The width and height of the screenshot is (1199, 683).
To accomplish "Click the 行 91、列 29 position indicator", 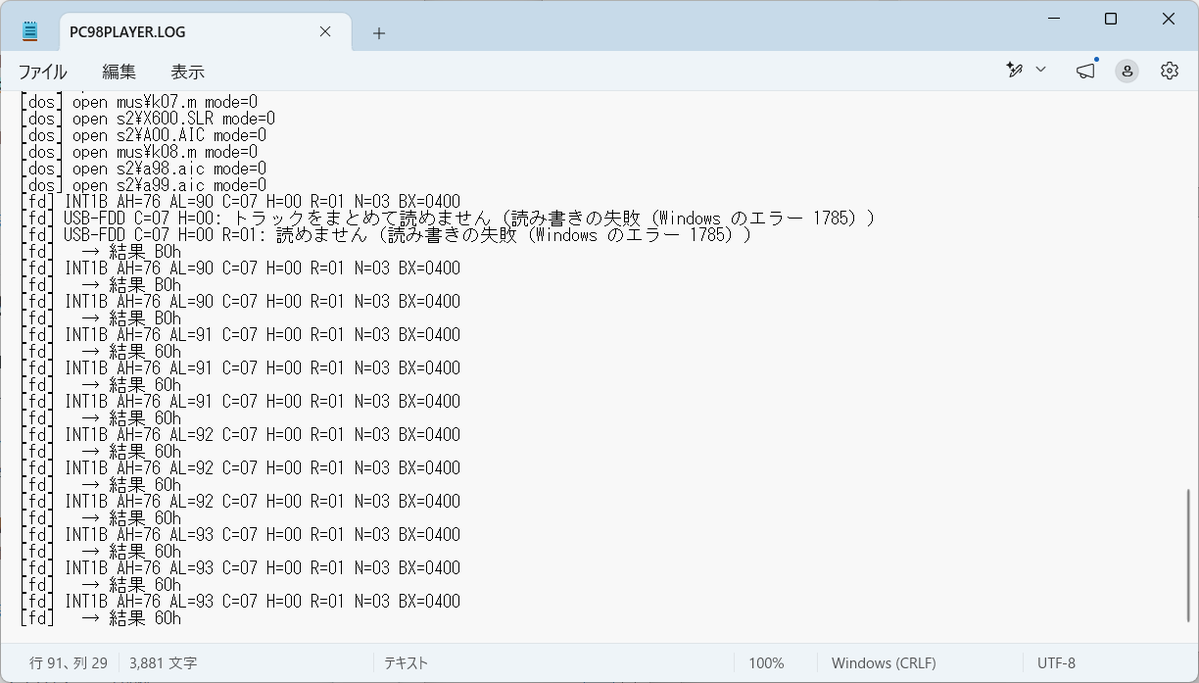I will tap(68, 663).
